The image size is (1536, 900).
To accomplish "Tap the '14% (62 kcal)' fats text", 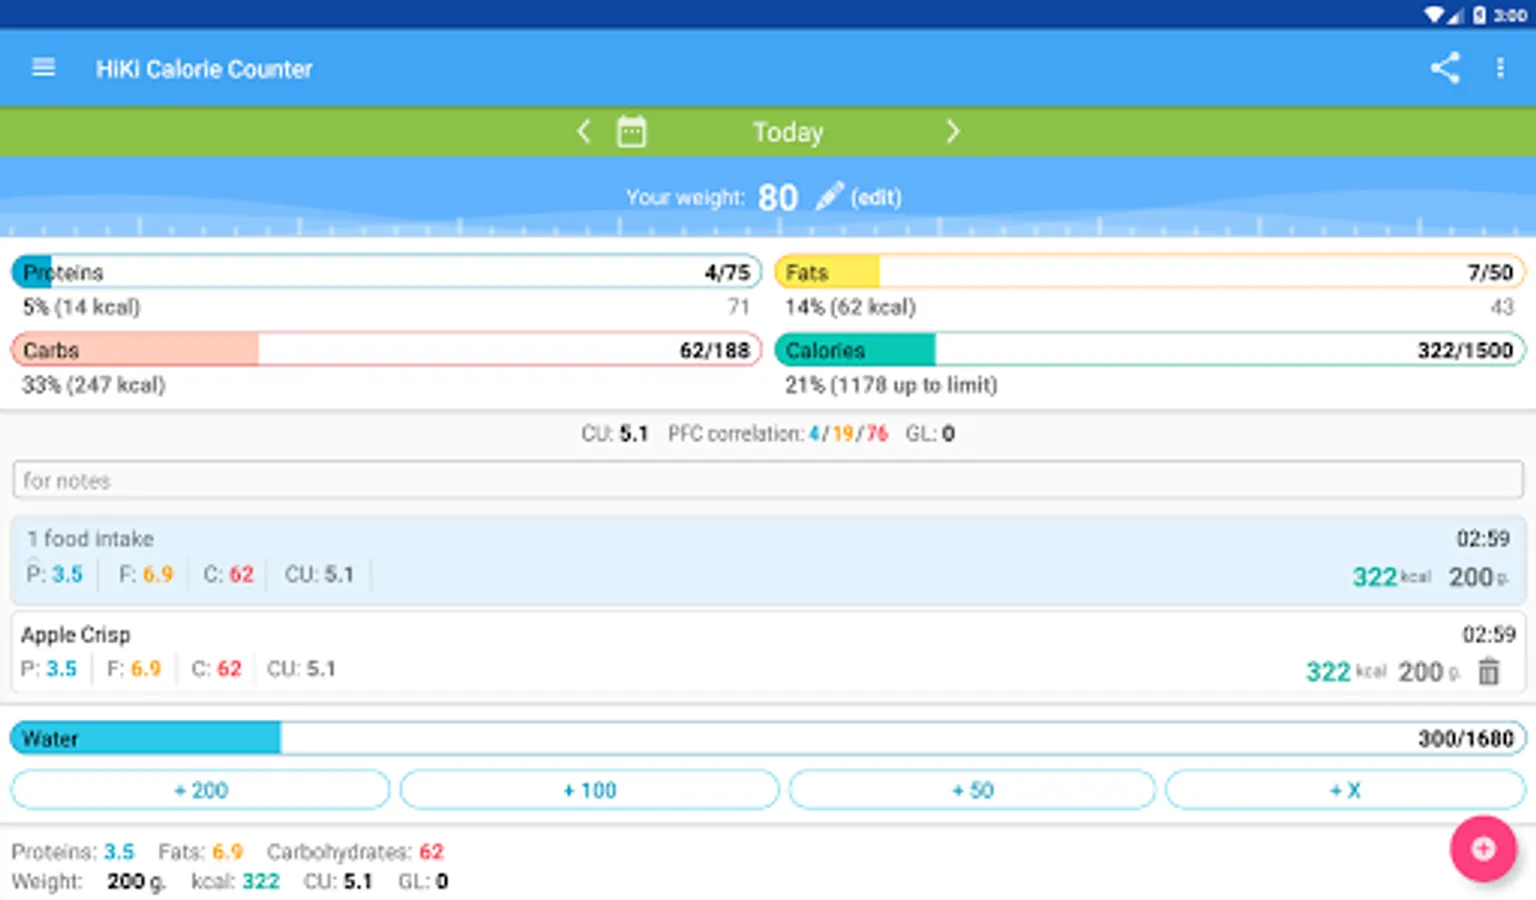I will pos(850,307).
